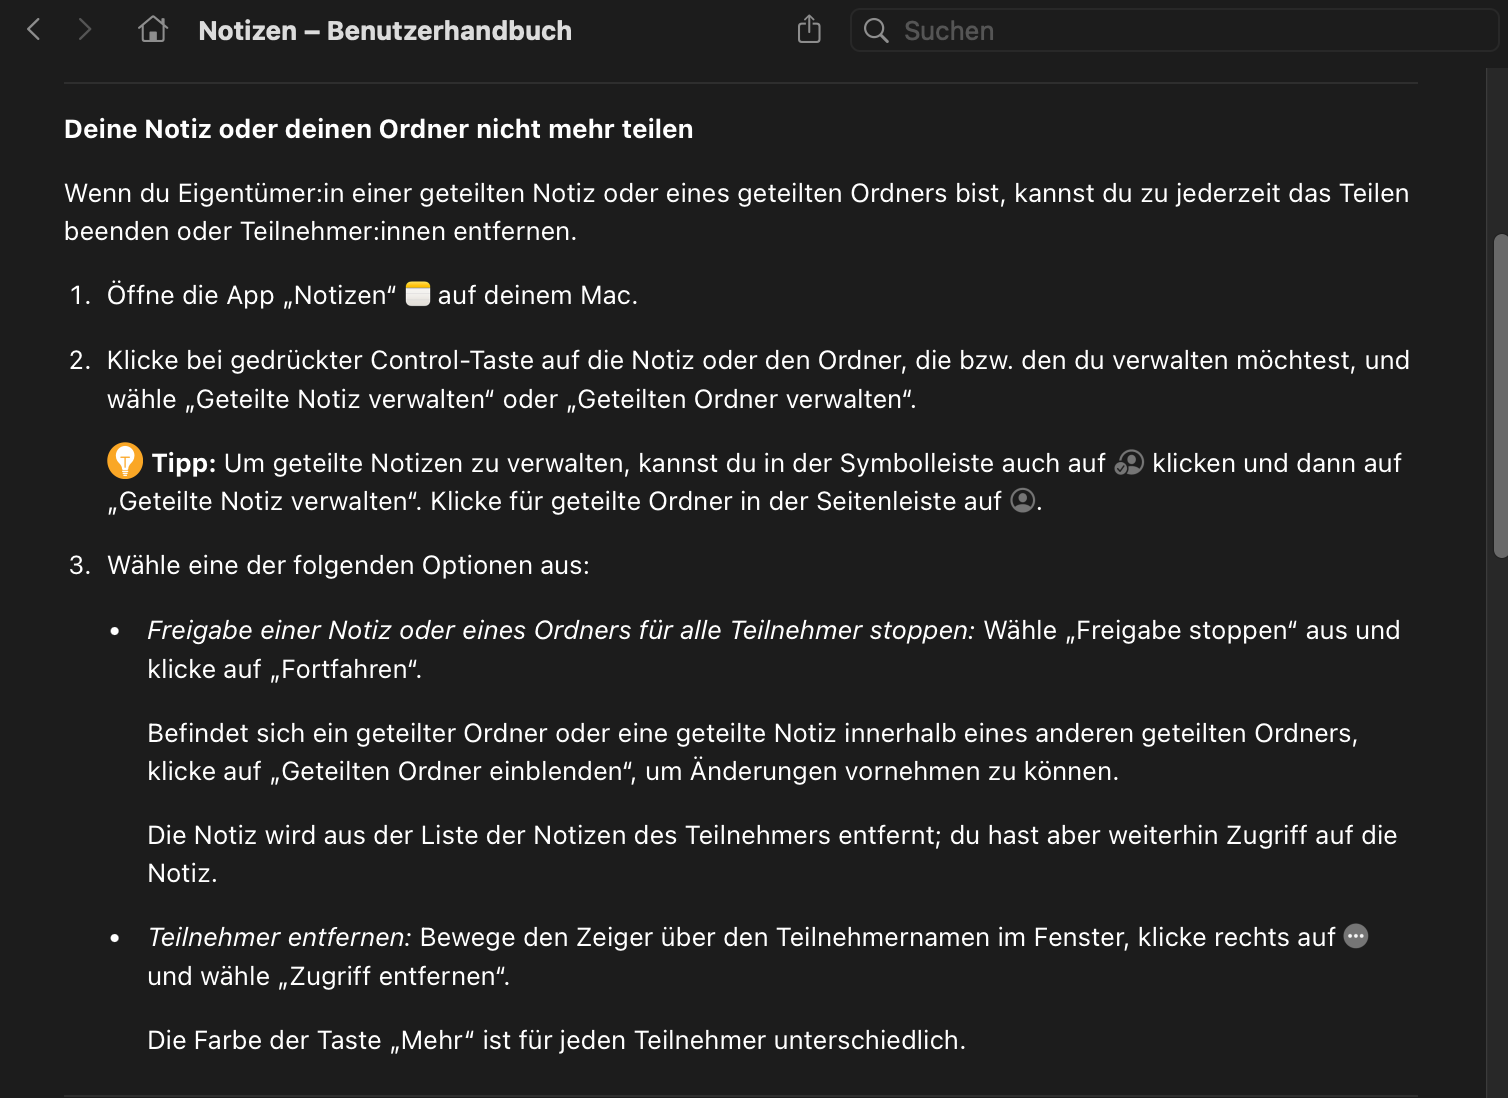This screenshot has width=1508, height=1098.
Task: Click step 1 text 'Öffne die App'
Action: tap(190, 295)
